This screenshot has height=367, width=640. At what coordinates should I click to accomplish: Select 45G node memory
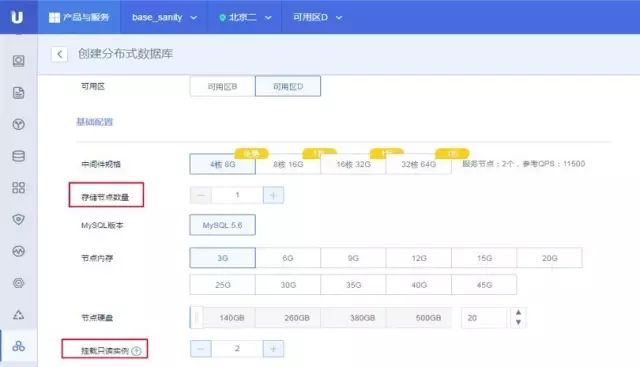tap(484, 285)
